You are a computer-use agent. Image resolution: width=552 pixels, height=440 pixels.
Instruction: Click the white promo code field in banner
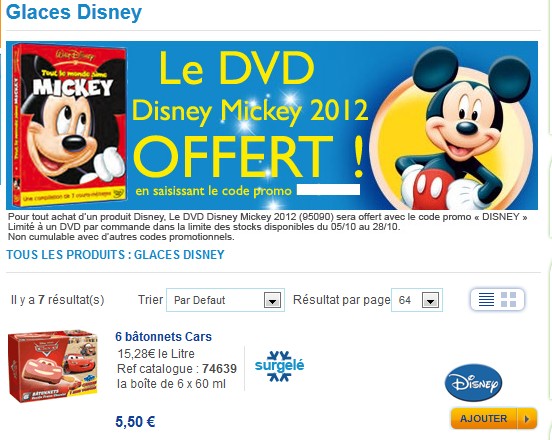pyautogui.click(x=328, y=189)
